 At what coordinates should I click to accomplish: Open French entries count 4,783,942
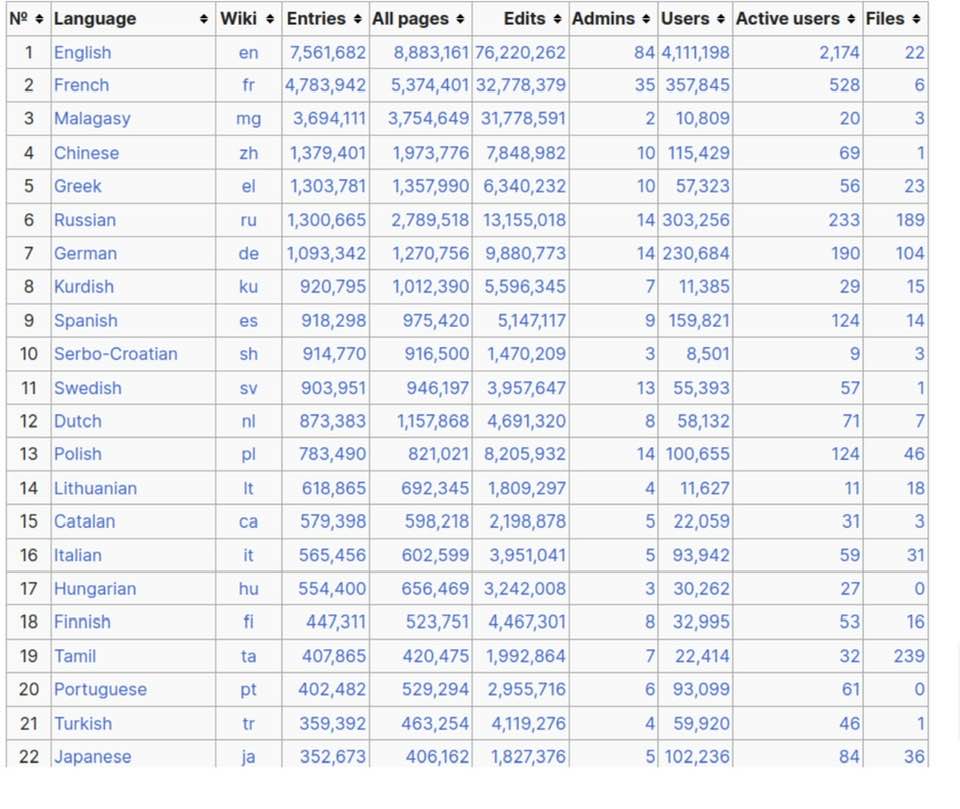point(325,85)
